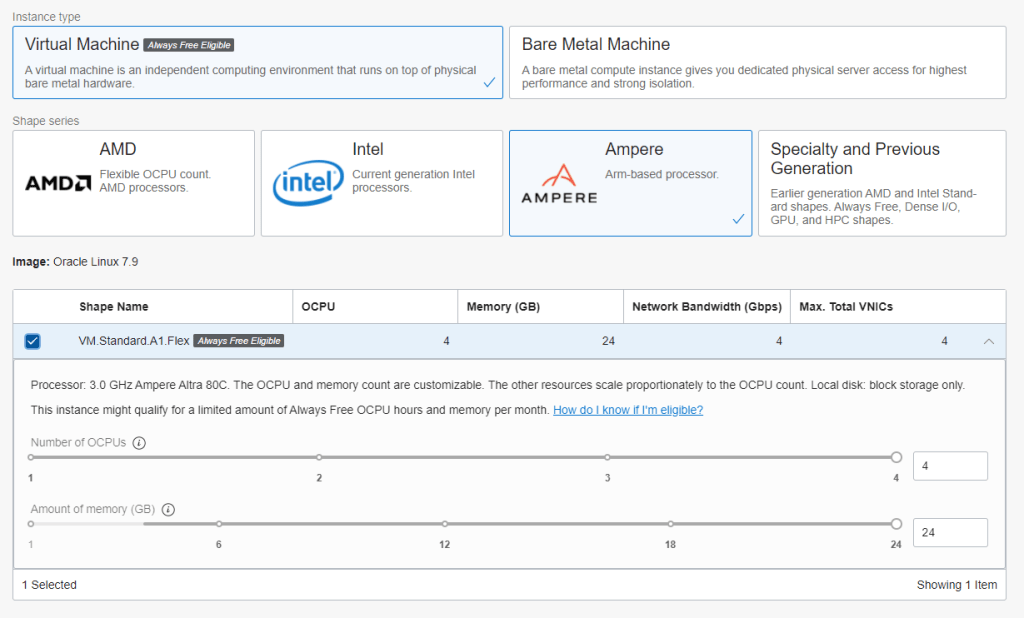
Task: Click info icon beside Amount of memory
Action: tap(168, 509)
